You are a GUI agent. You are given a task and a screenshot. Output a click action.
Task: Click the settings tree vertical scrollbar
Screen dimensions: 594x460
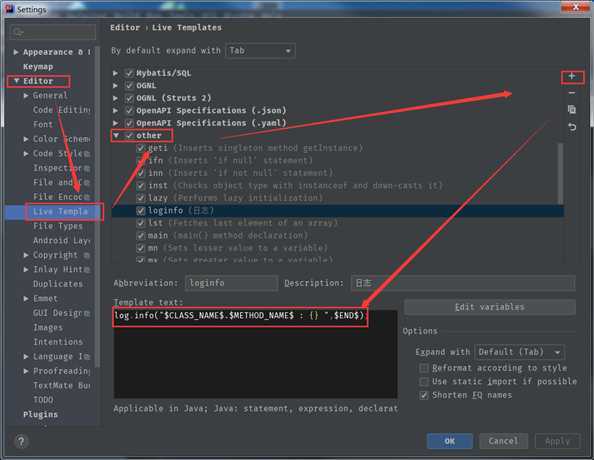tap(98, 207)
